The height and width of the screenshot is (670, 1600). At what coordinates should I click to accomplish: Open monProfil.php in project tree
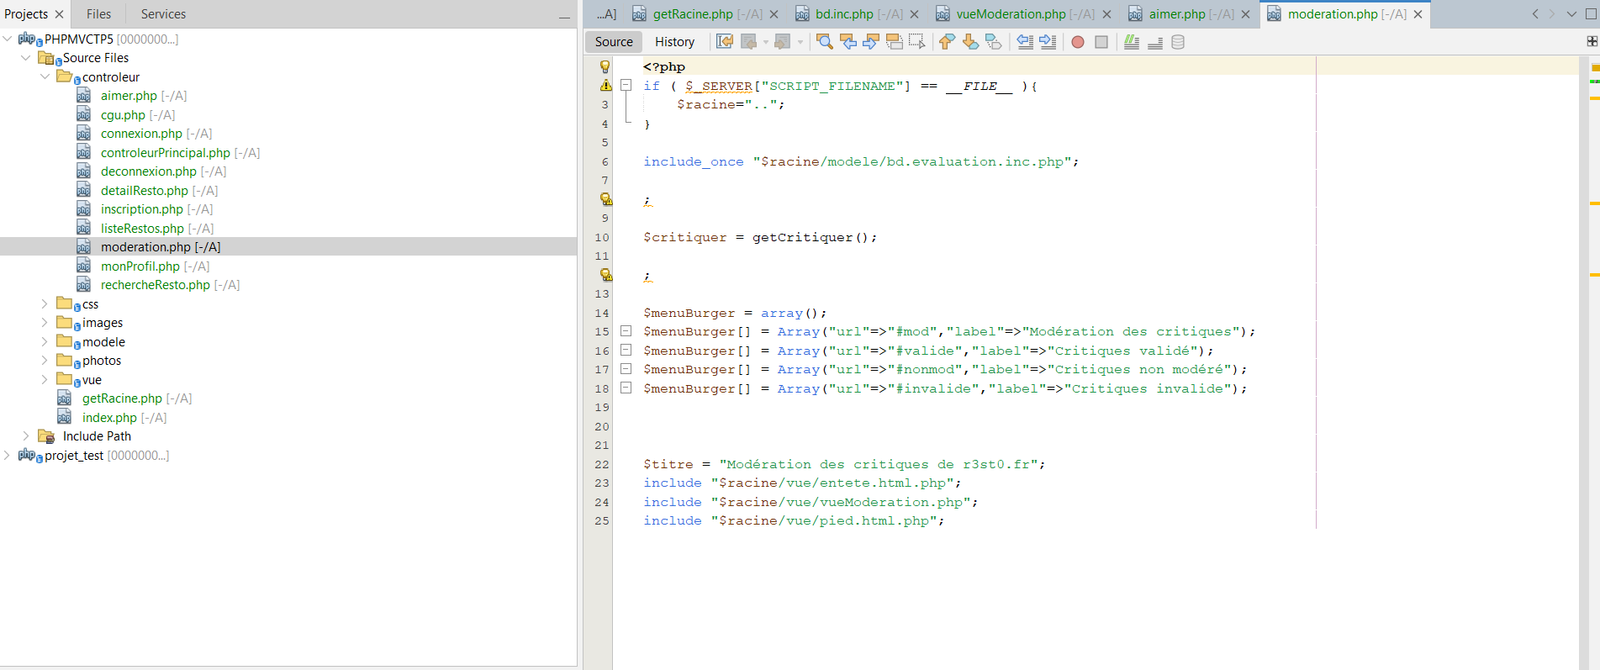tap(140, 266)
